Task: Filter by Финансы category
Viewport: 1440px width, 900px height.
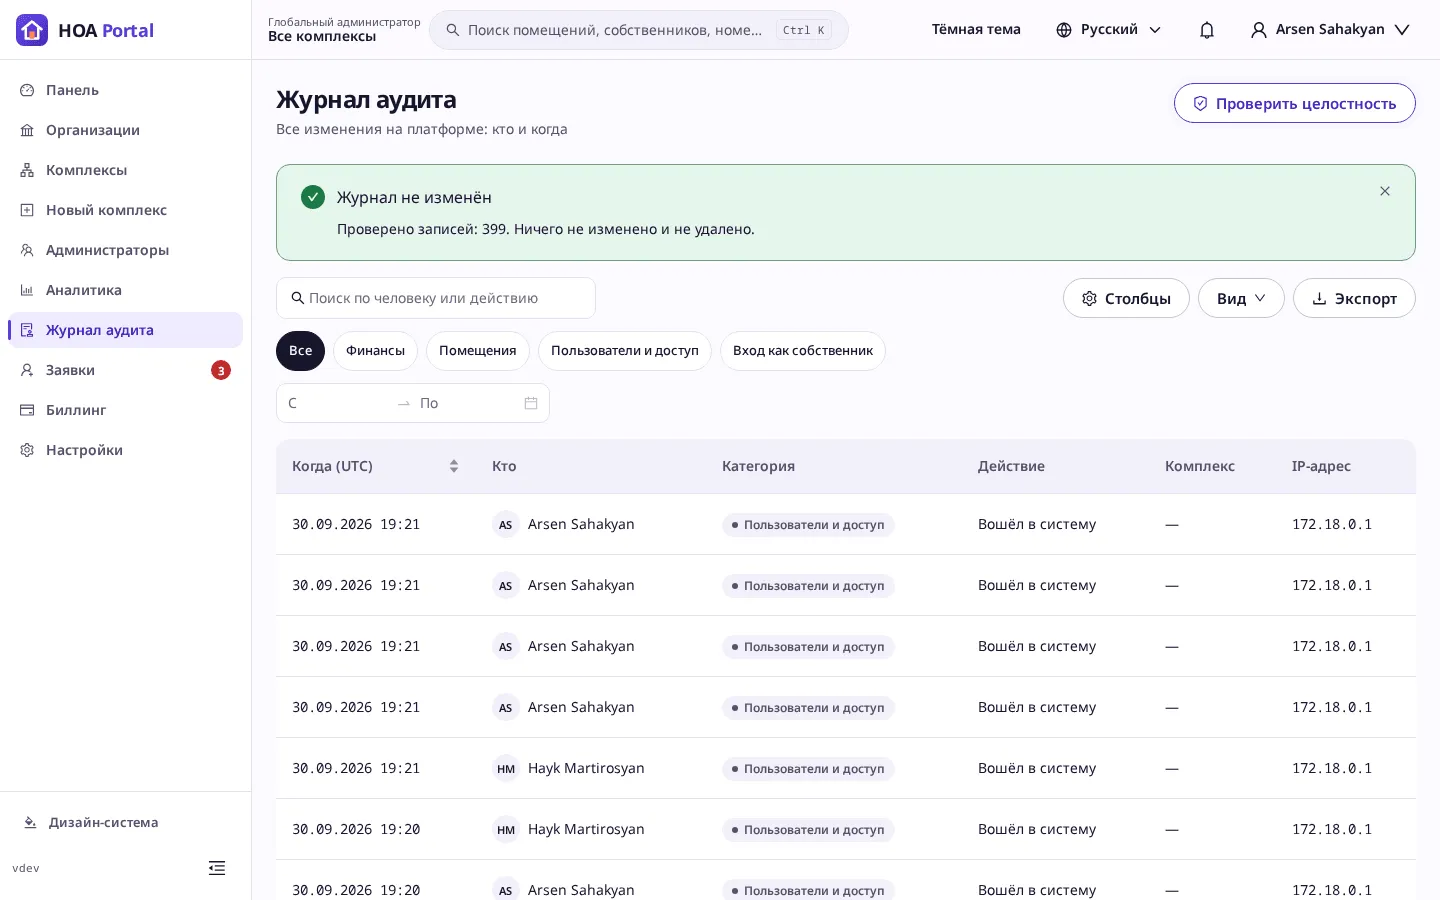Action: (x=375, y=351)
